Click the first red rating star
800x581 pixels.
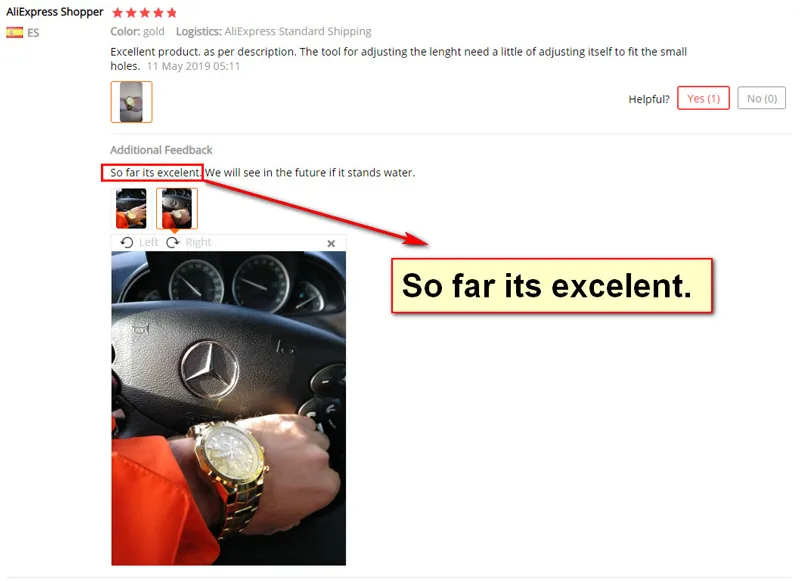pos(117,13)
